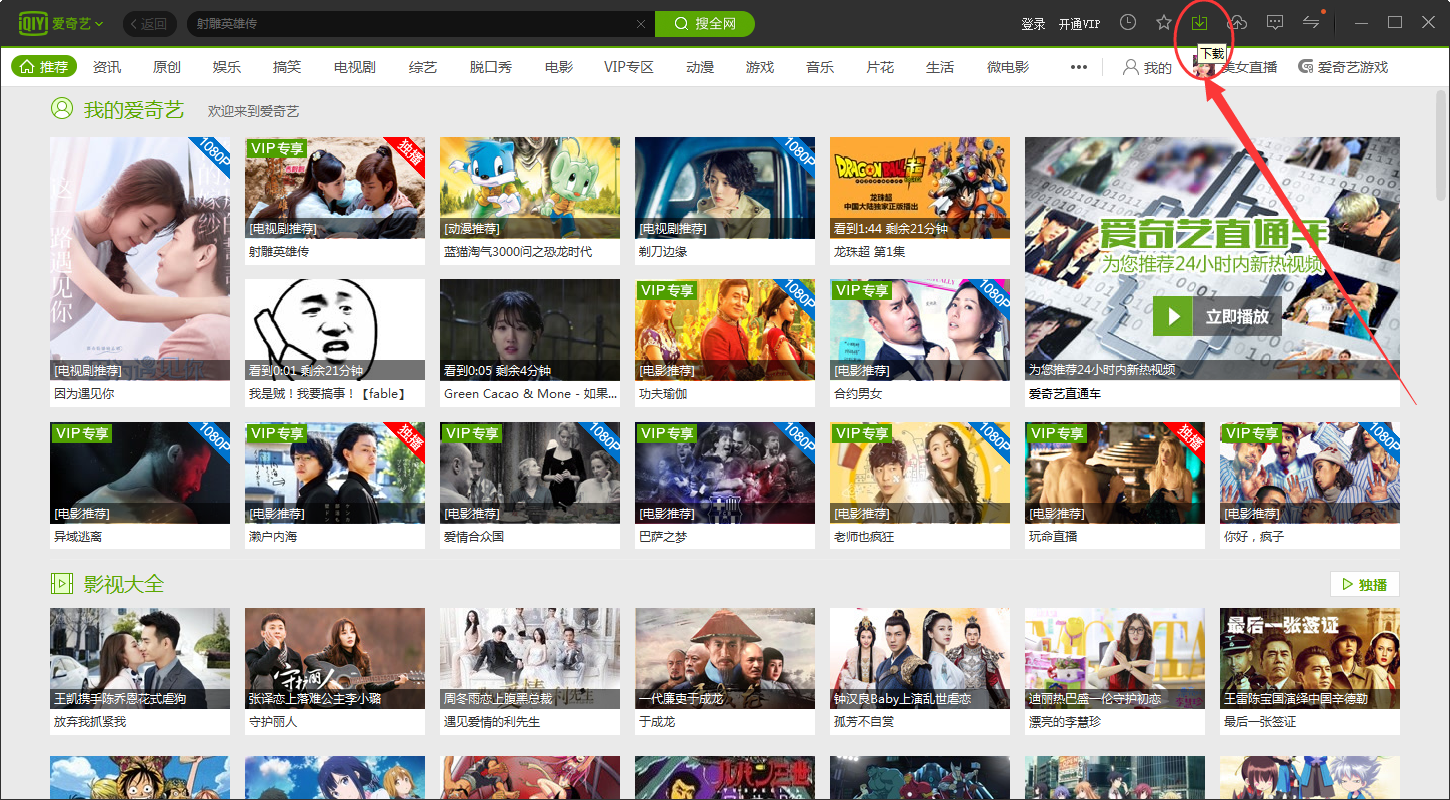Switch to the 资讯 tab
The width and height of the screenshot is (1450, 800).
pos(107,67)
